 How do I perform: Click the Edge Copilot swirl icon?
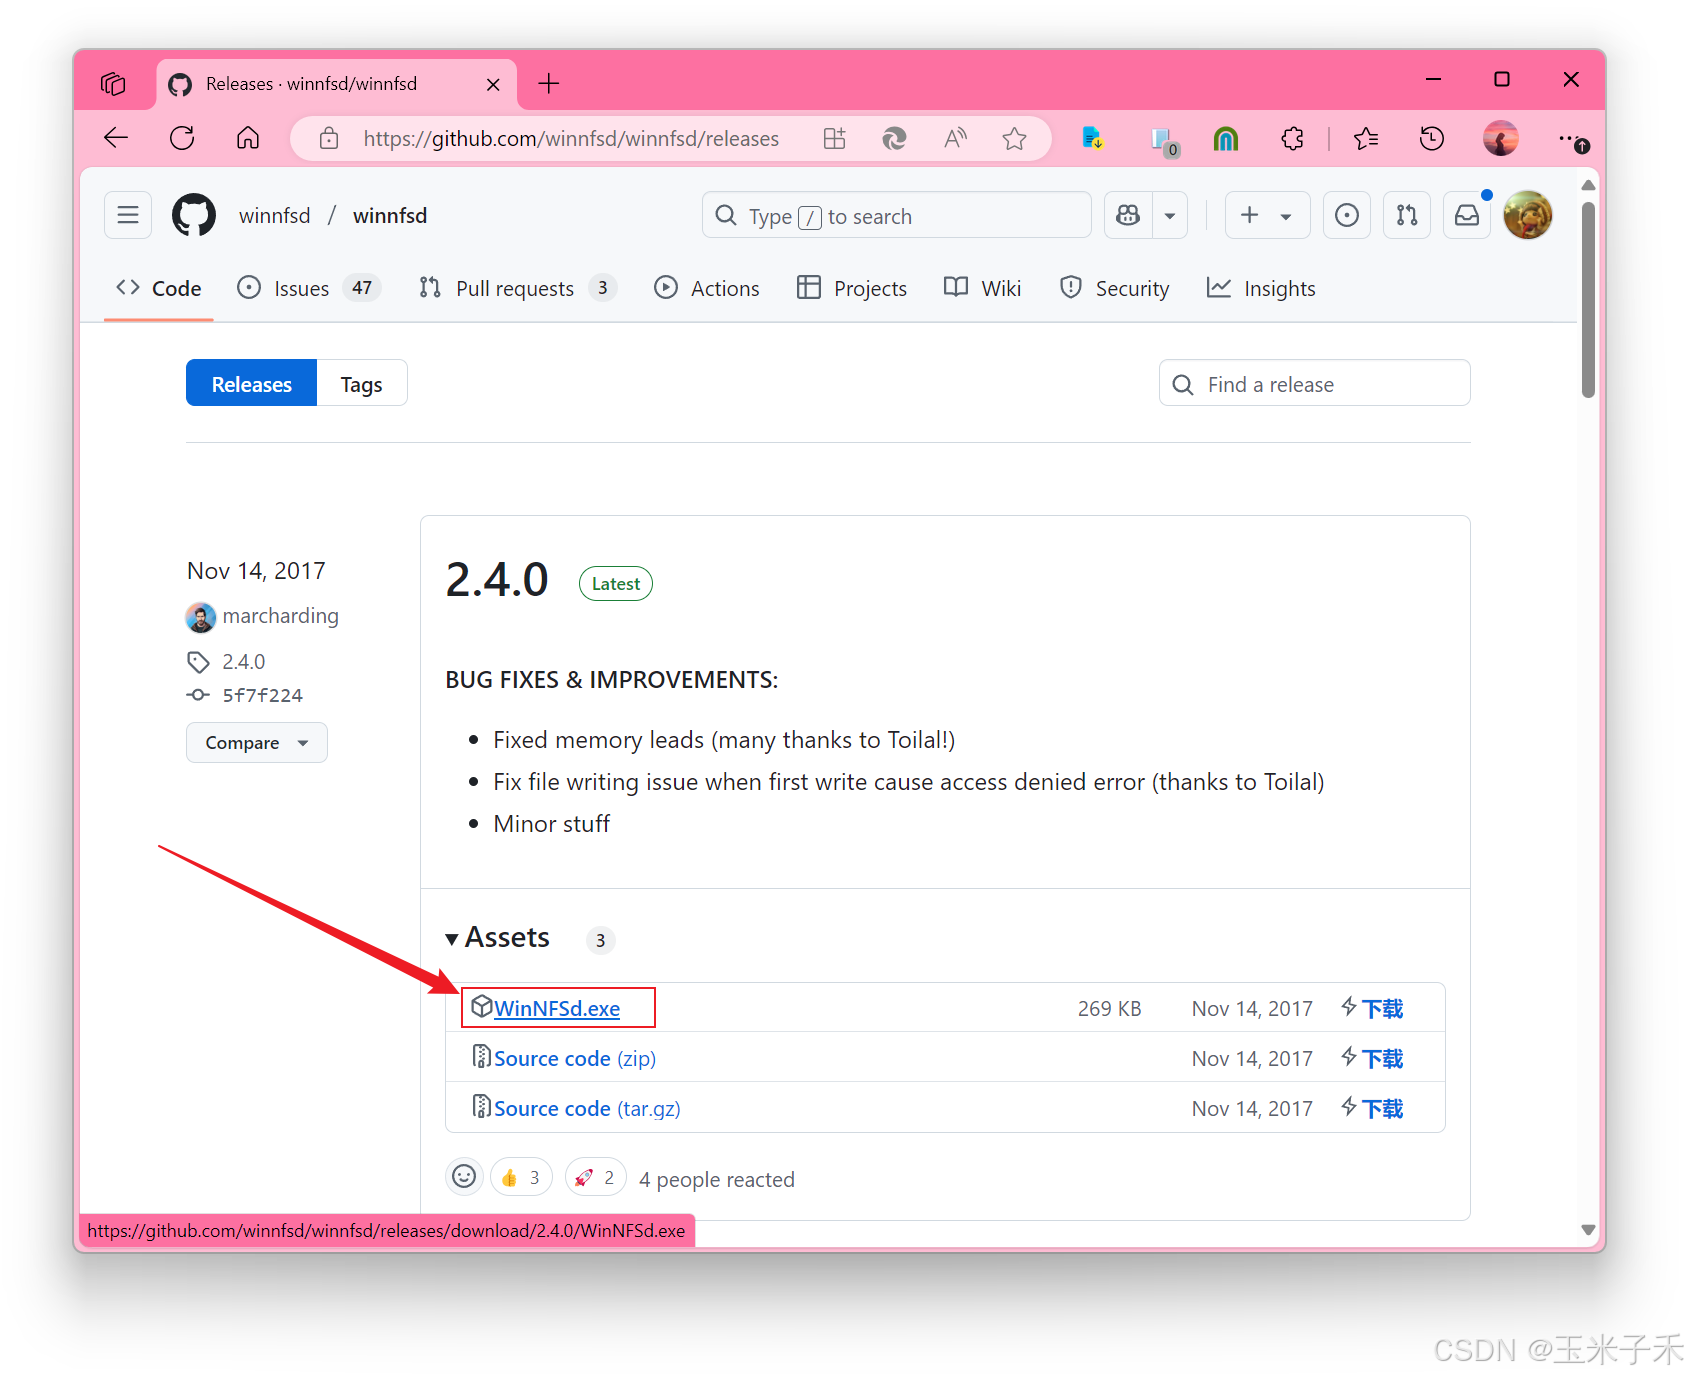[894, 139]
